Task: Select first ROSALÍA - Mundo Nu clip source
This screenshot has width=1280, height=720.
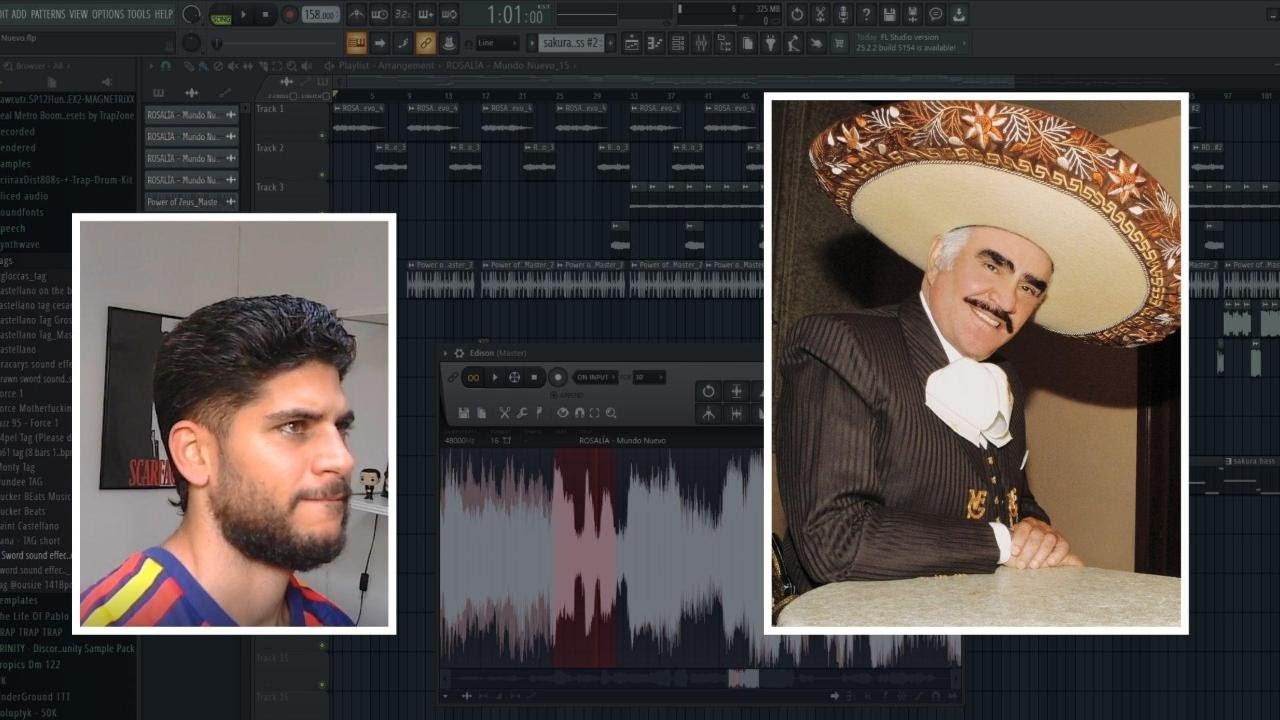Action: click(x=192, y=115)
